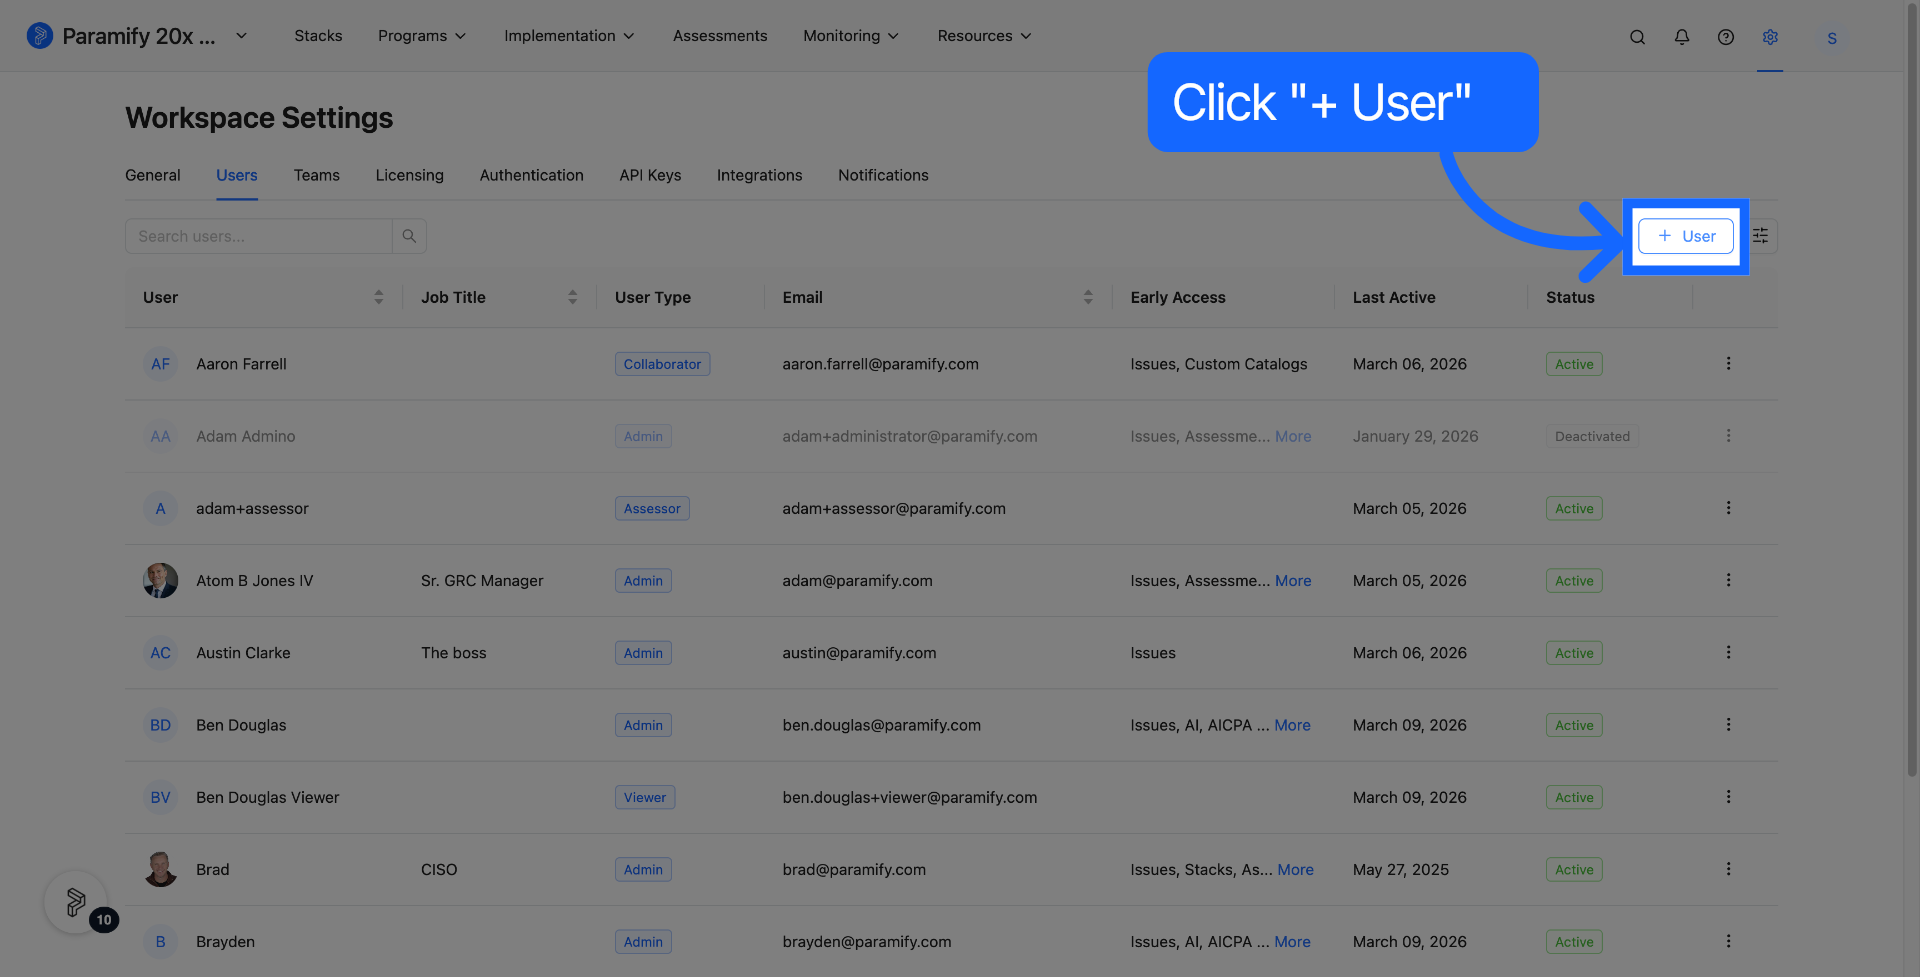Click the Viewer tag for Ben Douglas Viewer

(x=645, y=797)
